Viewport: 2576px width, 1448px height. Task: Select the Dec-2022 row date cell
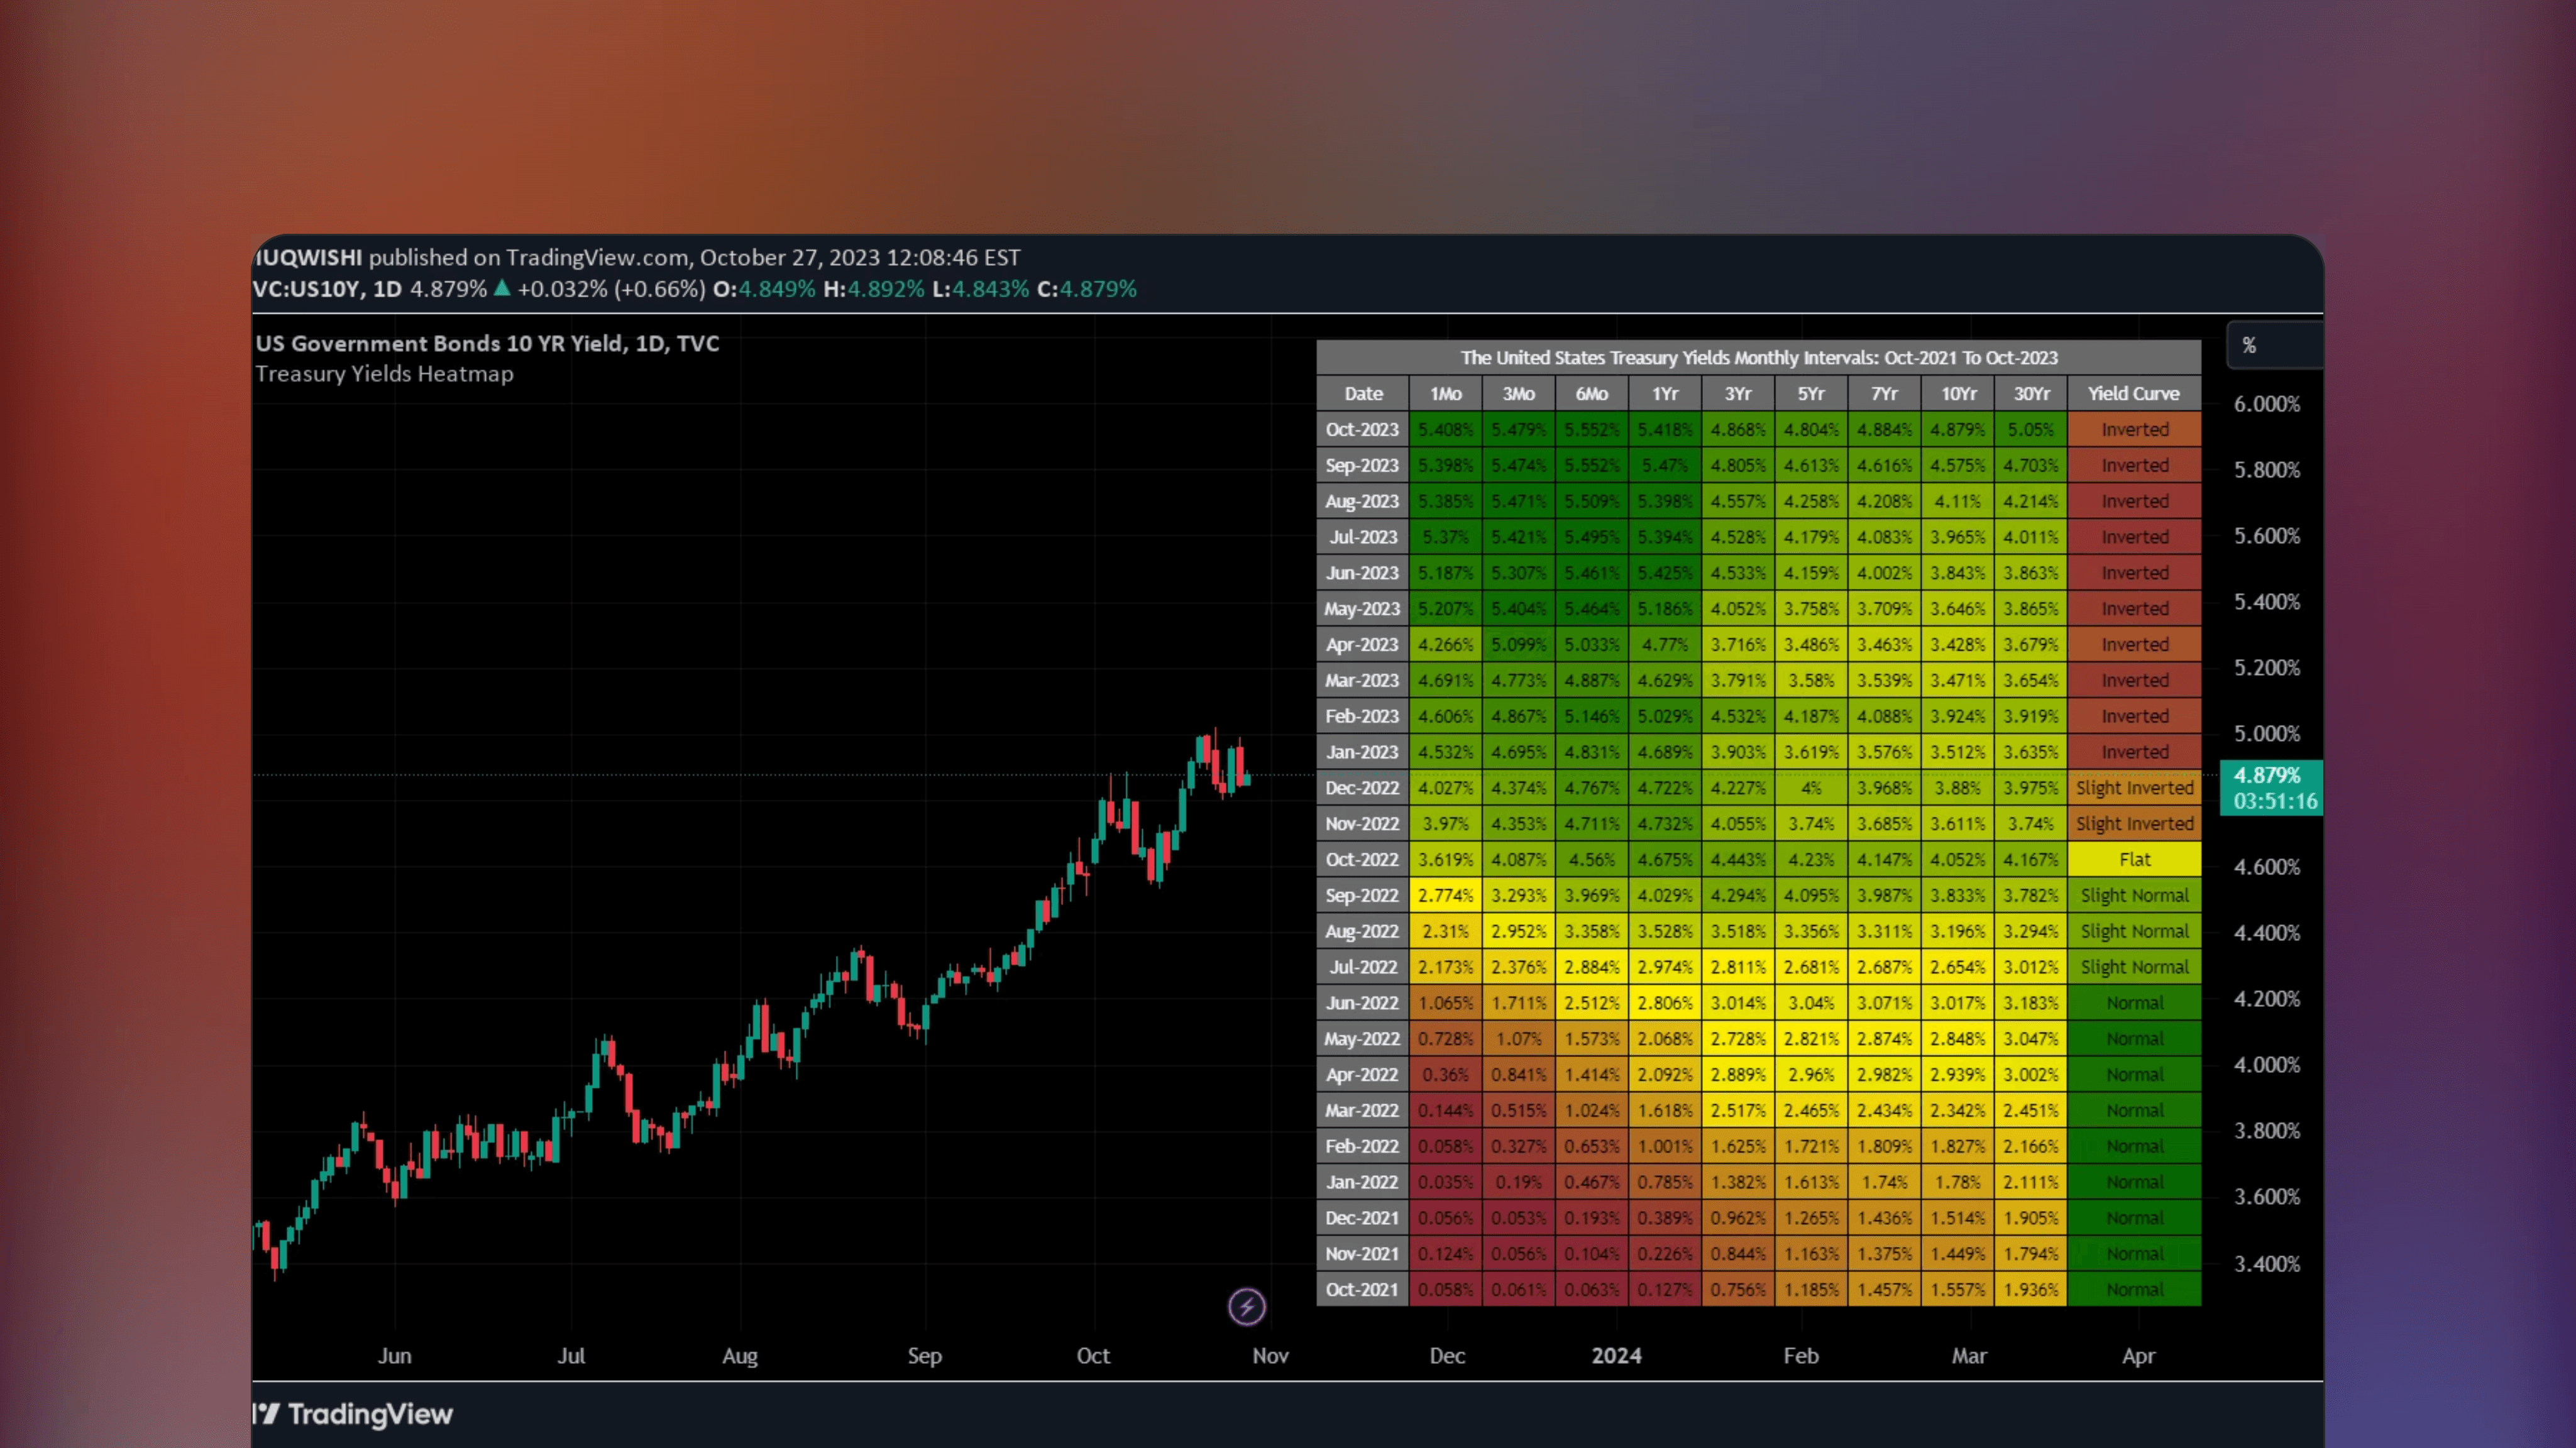click(x=1362, y=787)
